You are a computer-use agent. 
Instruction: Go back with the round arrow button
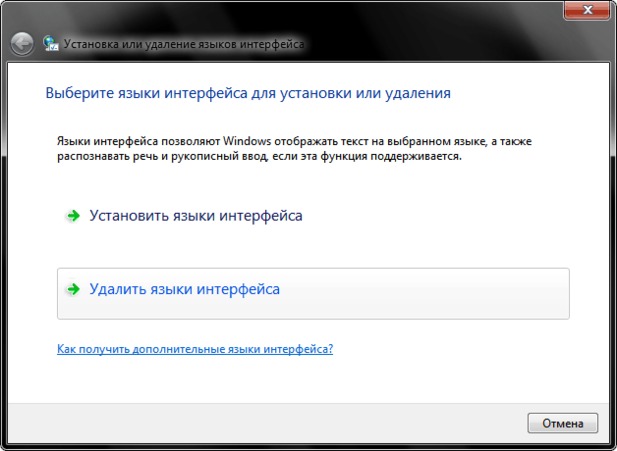(x=22, y=43)
